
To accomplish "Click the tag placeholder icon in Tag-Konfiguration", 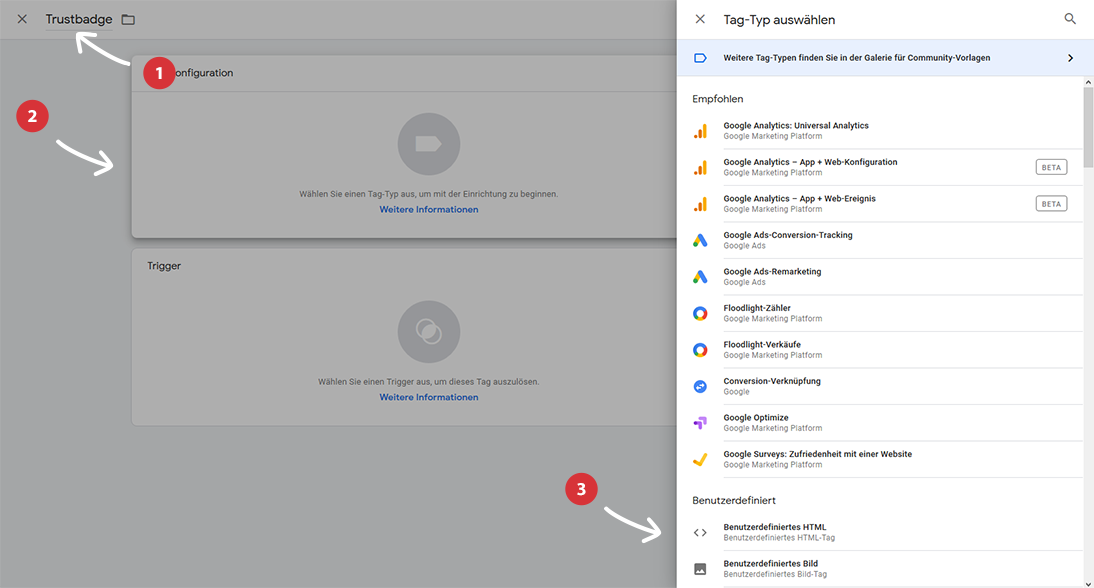I will click(x=428, y=144).
